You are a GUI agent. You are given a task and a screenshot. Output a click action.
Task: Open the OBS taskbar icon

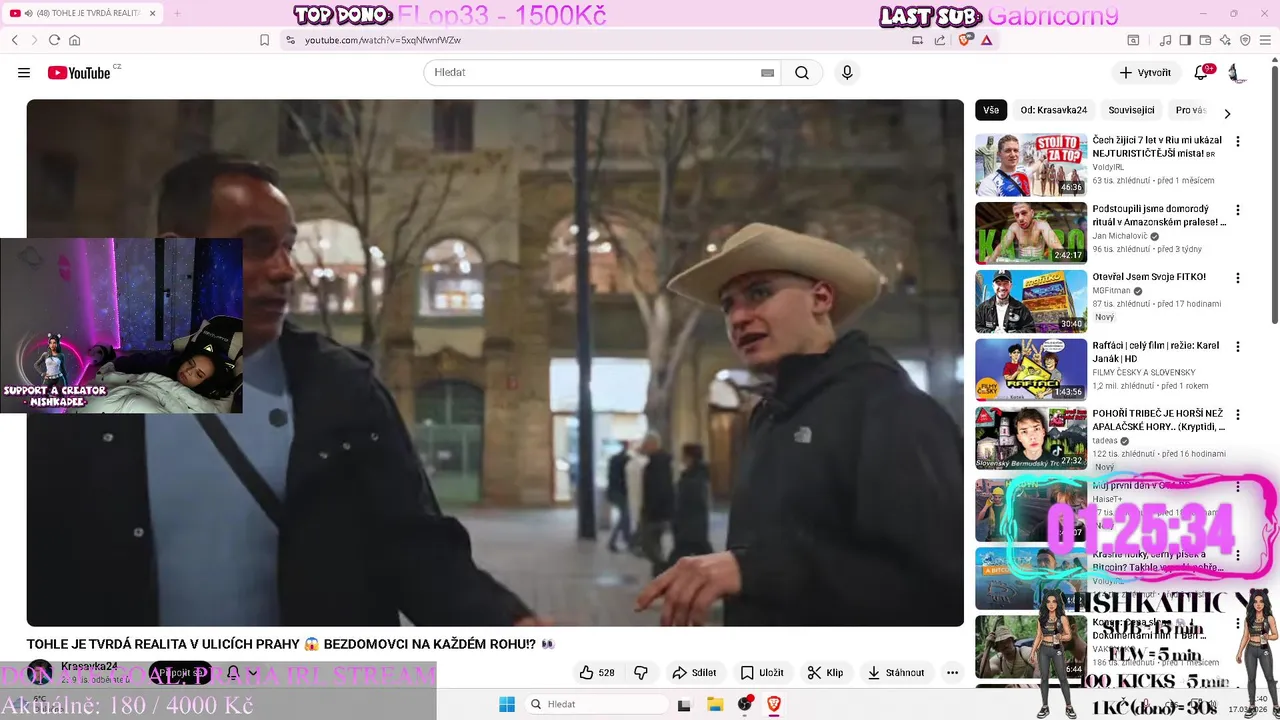coord(745,704)
